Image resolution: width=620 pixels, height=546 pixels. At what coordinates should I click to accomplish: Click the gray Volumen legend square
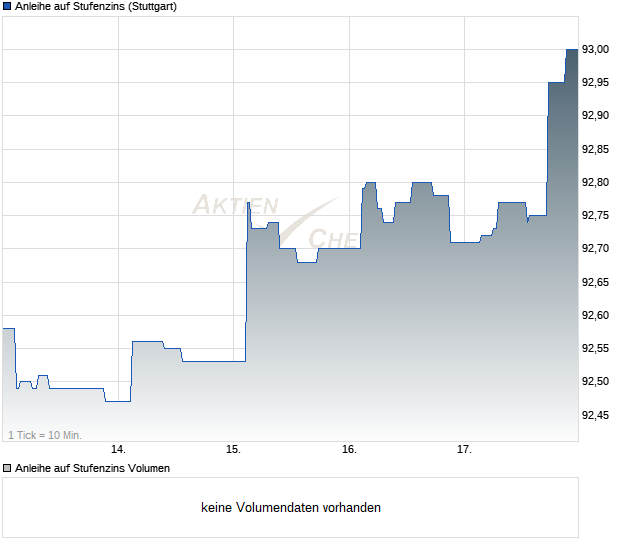7,469
